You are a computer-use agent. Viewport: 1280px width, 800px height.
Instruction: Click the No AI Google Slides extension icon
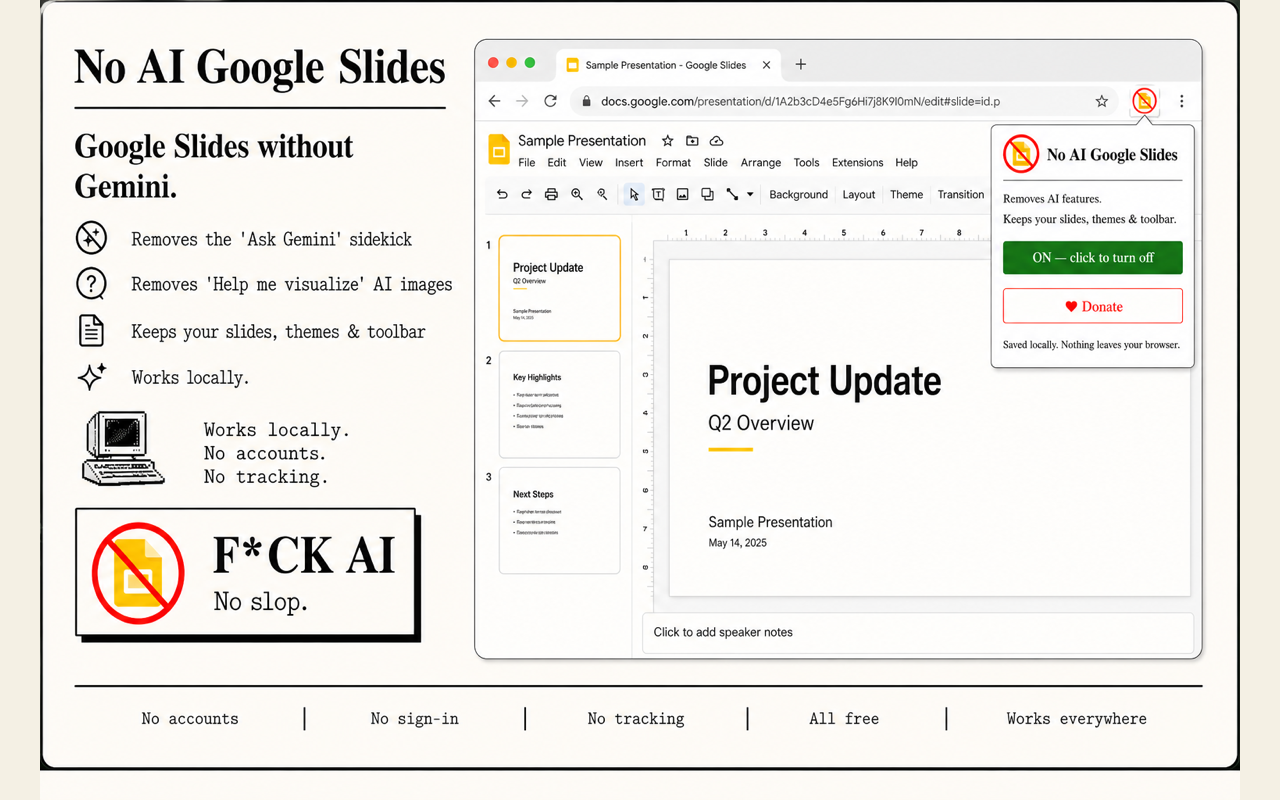click(1144, 101)
